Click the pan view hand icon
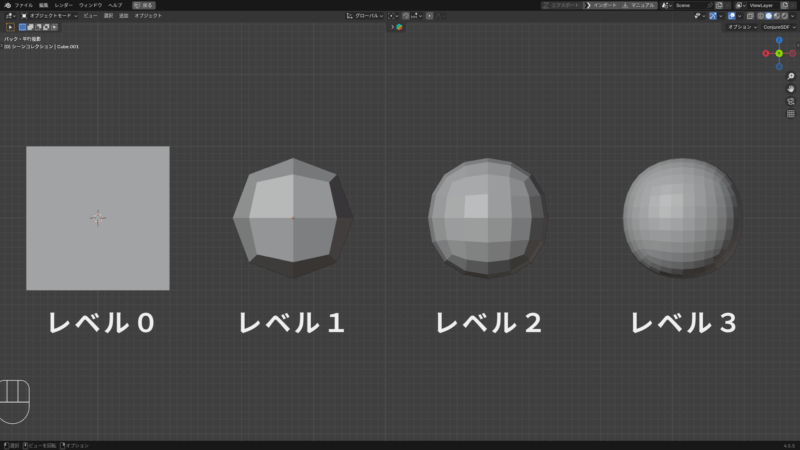Viewport: 800px width, 450px height. (x=790, y=88)
